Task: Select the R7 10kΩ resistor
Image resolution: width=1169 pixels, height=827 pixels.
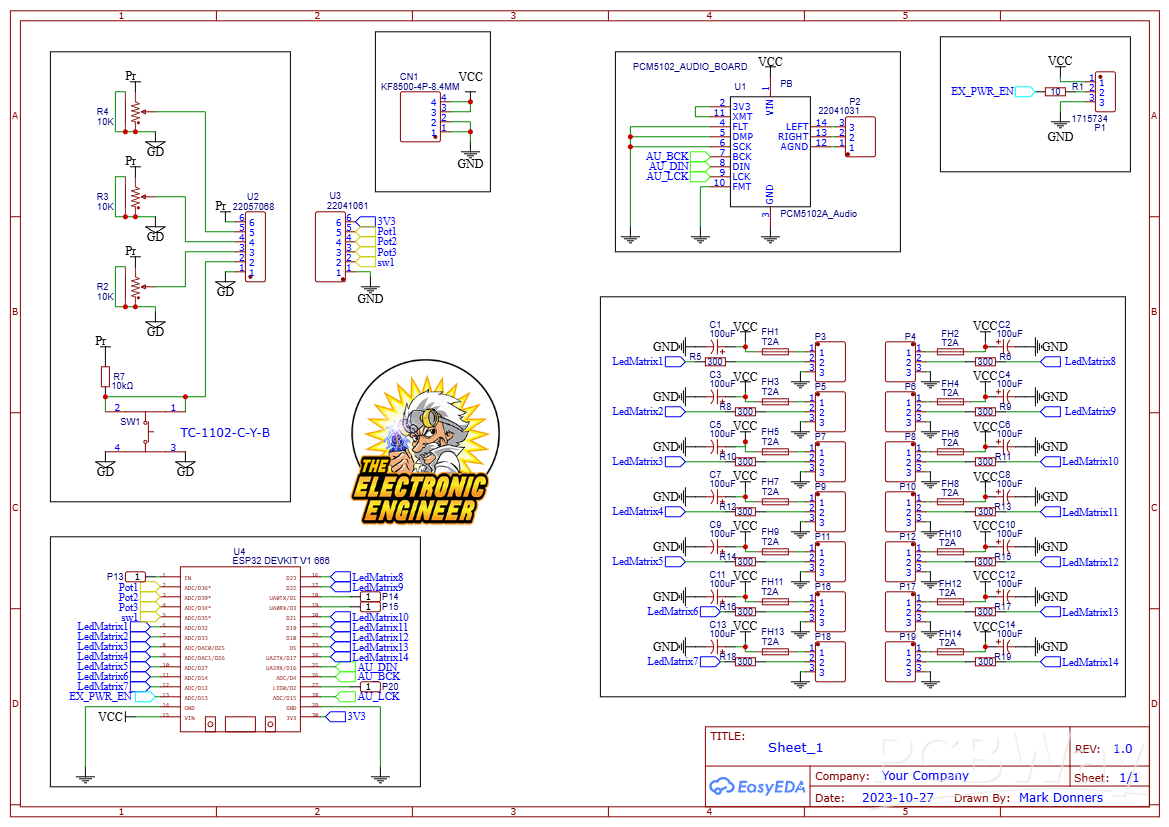Action: tap(105, 377)
